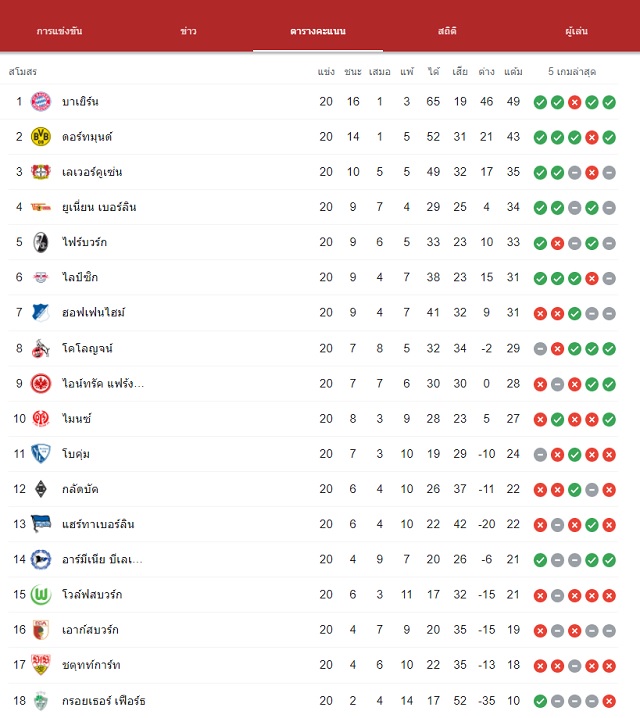
Task: Click the Hoffenheim blue crest
Action: point(41,313)
